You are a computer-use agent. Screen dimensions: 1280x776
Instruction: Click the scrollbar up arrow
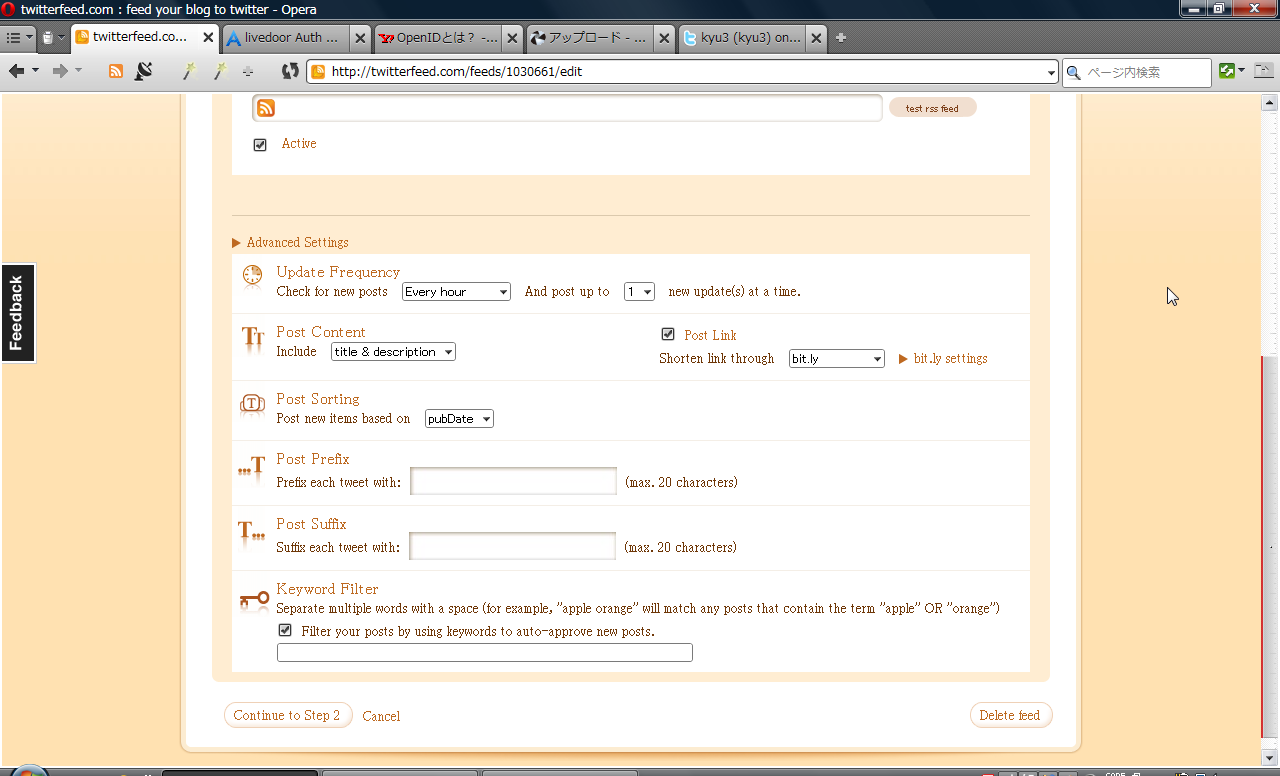[x=1271, y=102]
